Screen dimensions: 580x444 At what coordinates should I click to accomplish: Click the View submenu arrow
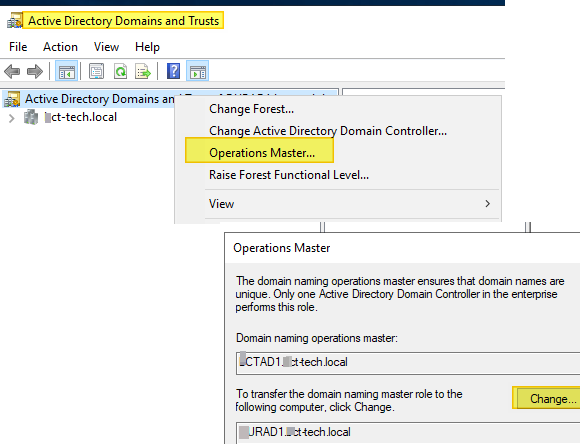pyautogui.click(x=488, y=204)
